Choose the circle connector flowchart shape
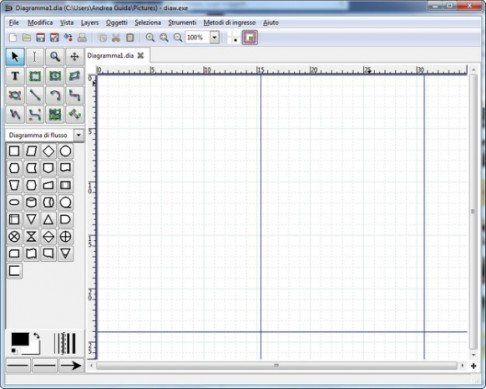The width and height of the screenshot is (486, 389). click(x=65, y=151)
